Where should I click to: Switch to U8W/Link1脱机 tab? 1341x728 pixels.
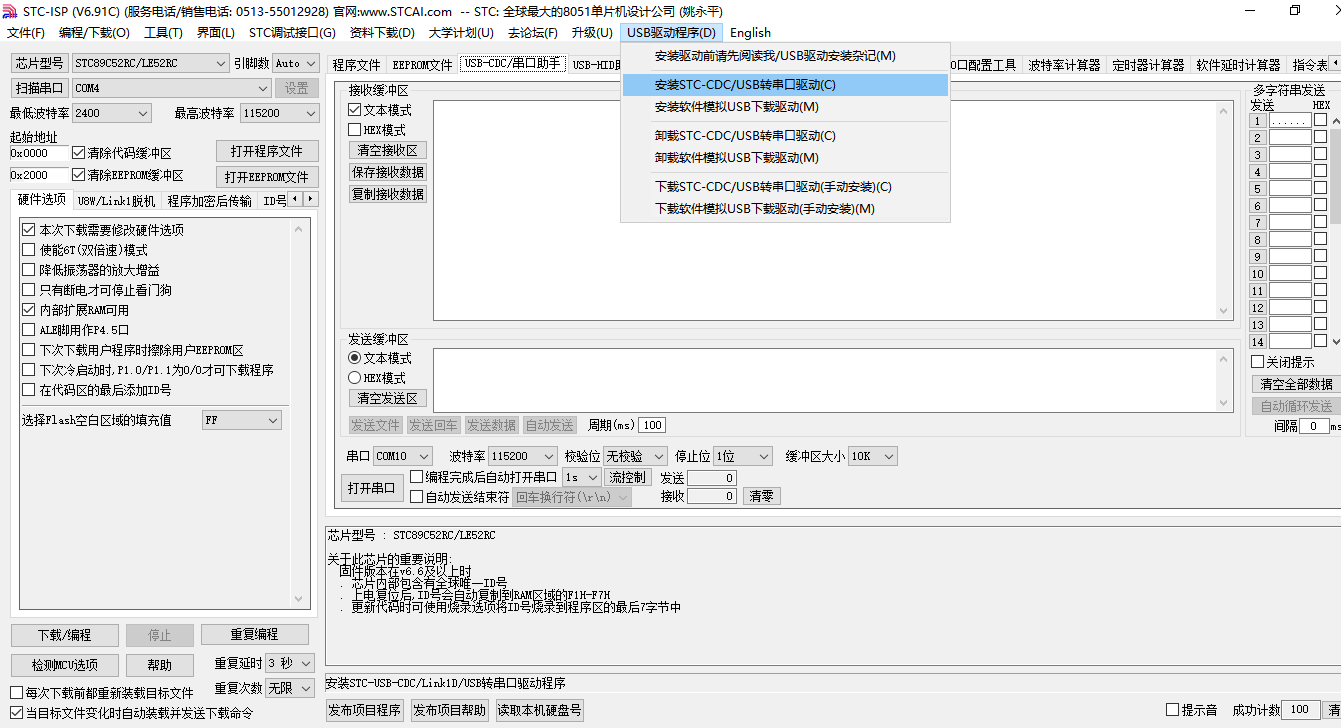116,201
